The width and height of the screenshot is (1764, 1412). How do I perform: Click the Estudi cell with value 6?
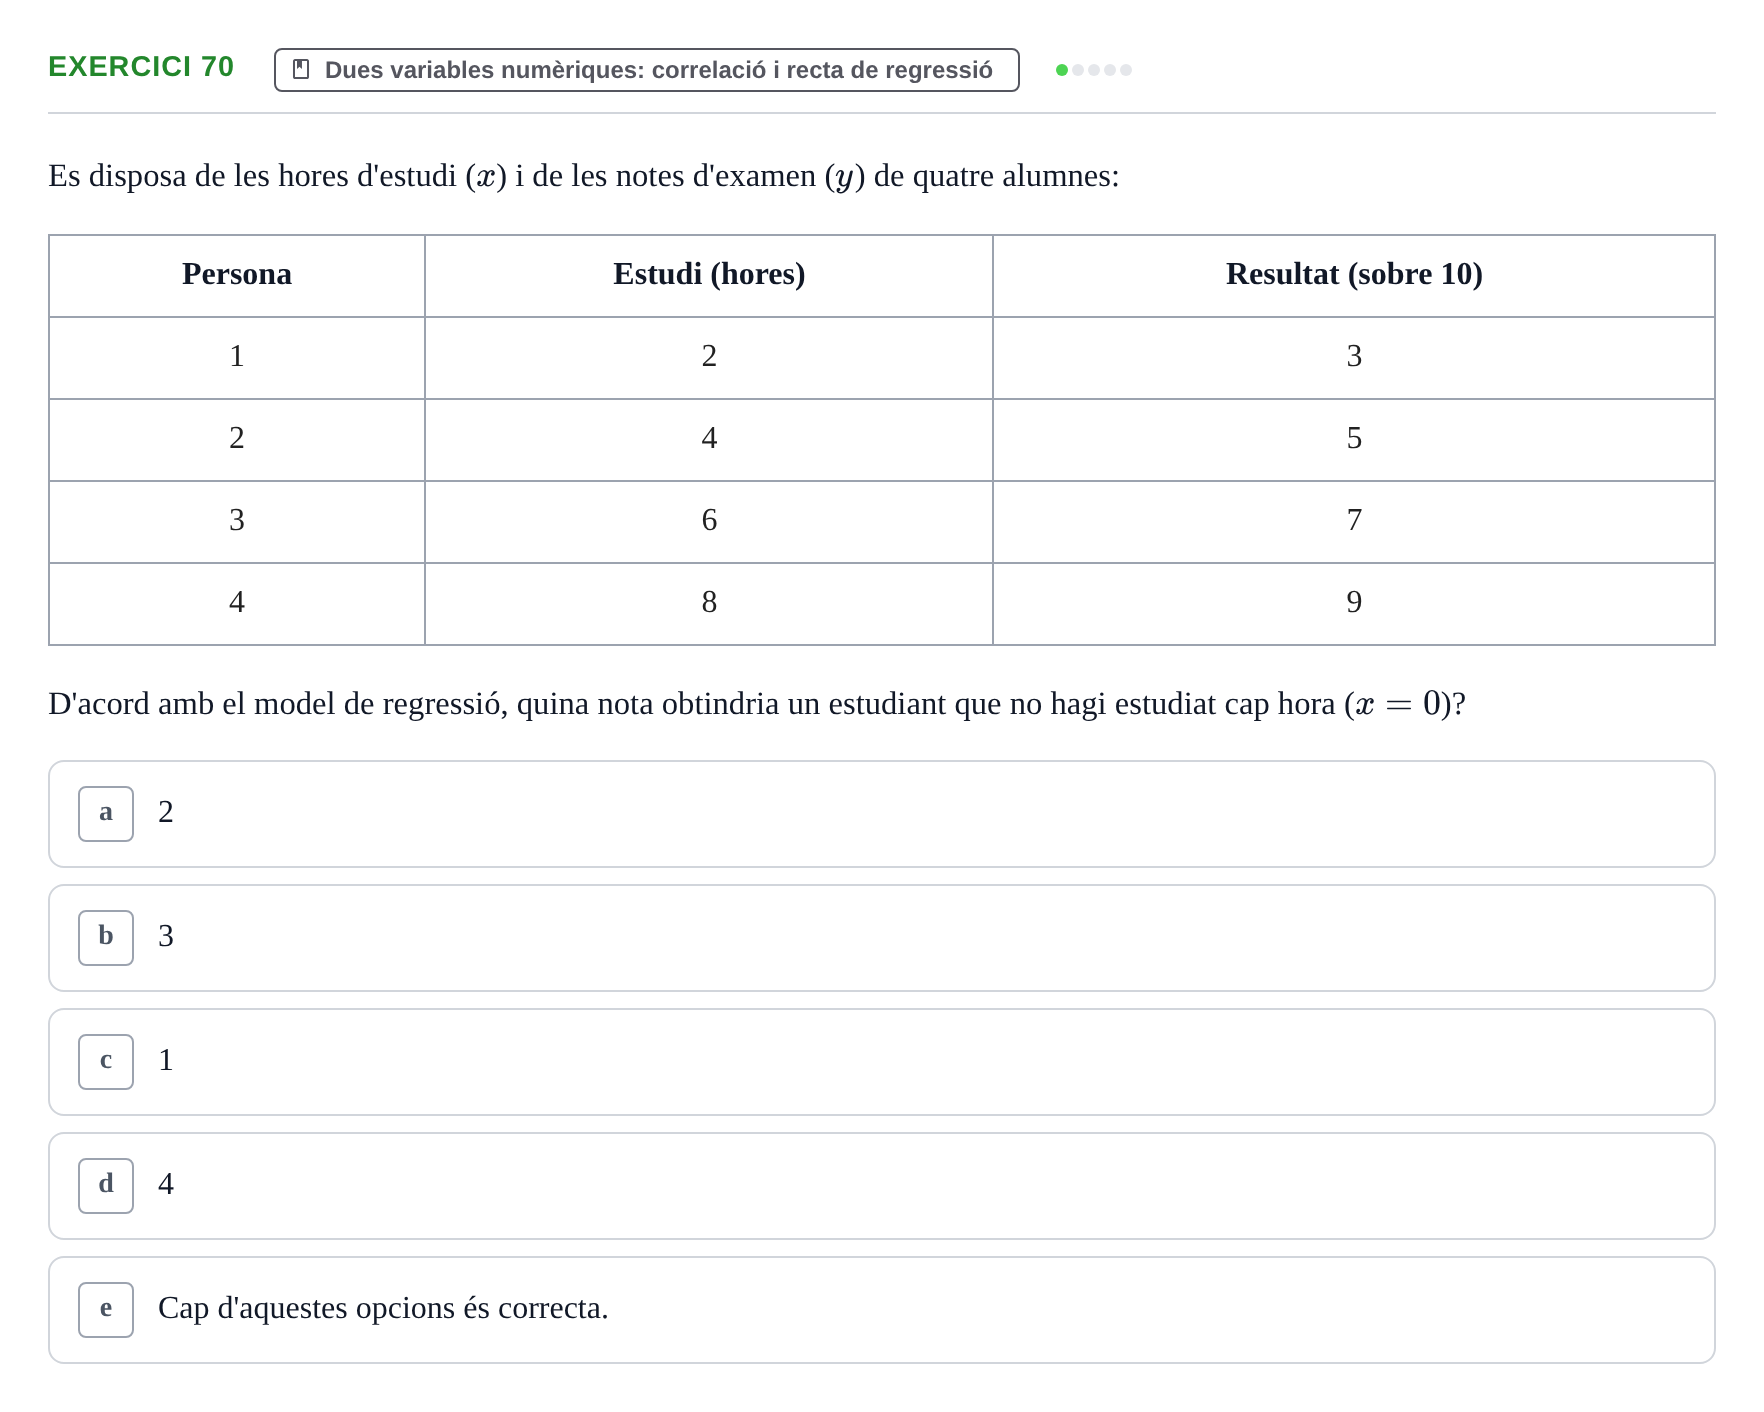(x=709, y=522)
